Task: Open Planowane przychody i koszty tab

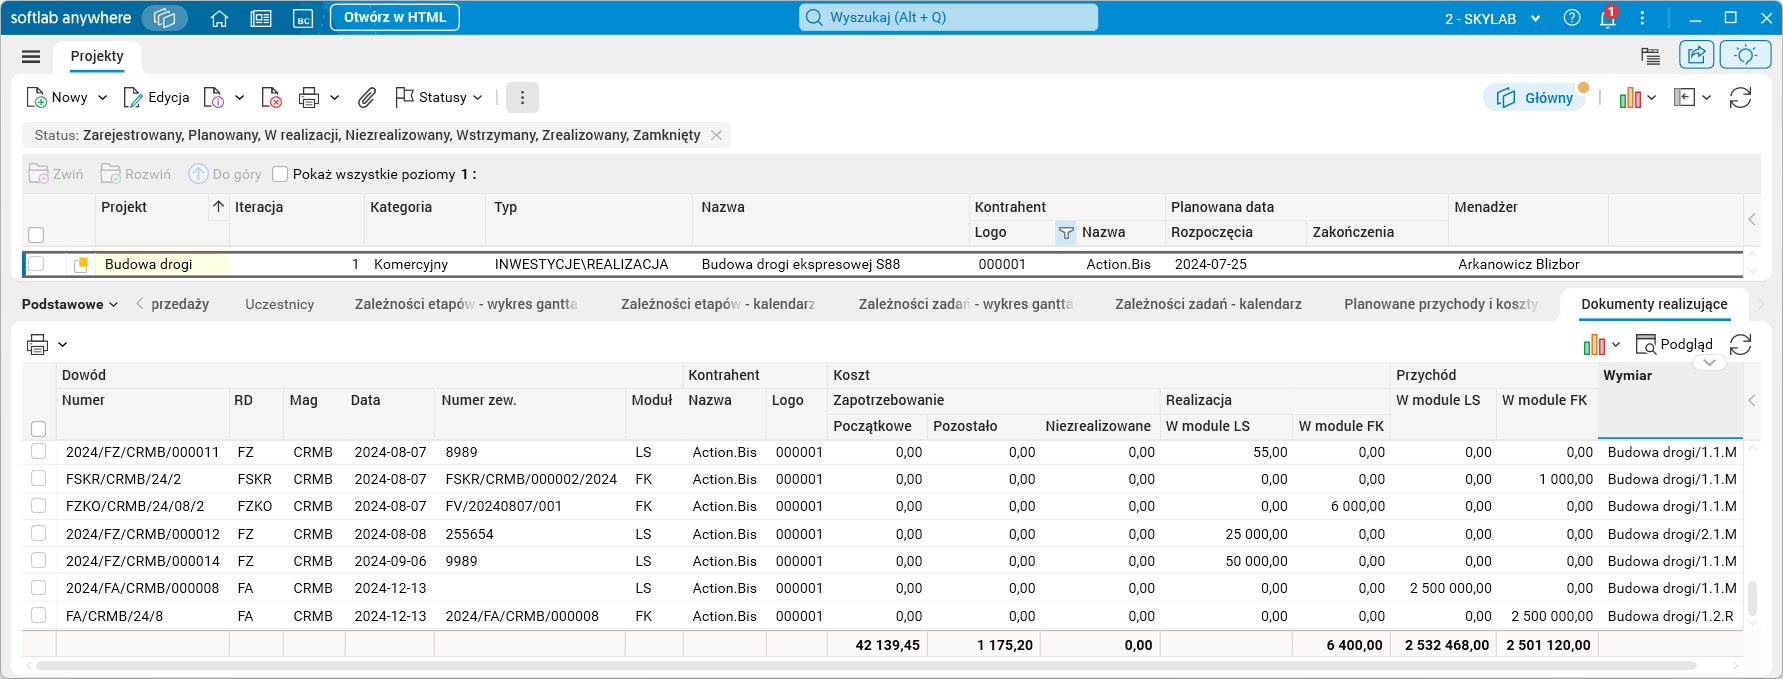Action: tap(1440, 304)
